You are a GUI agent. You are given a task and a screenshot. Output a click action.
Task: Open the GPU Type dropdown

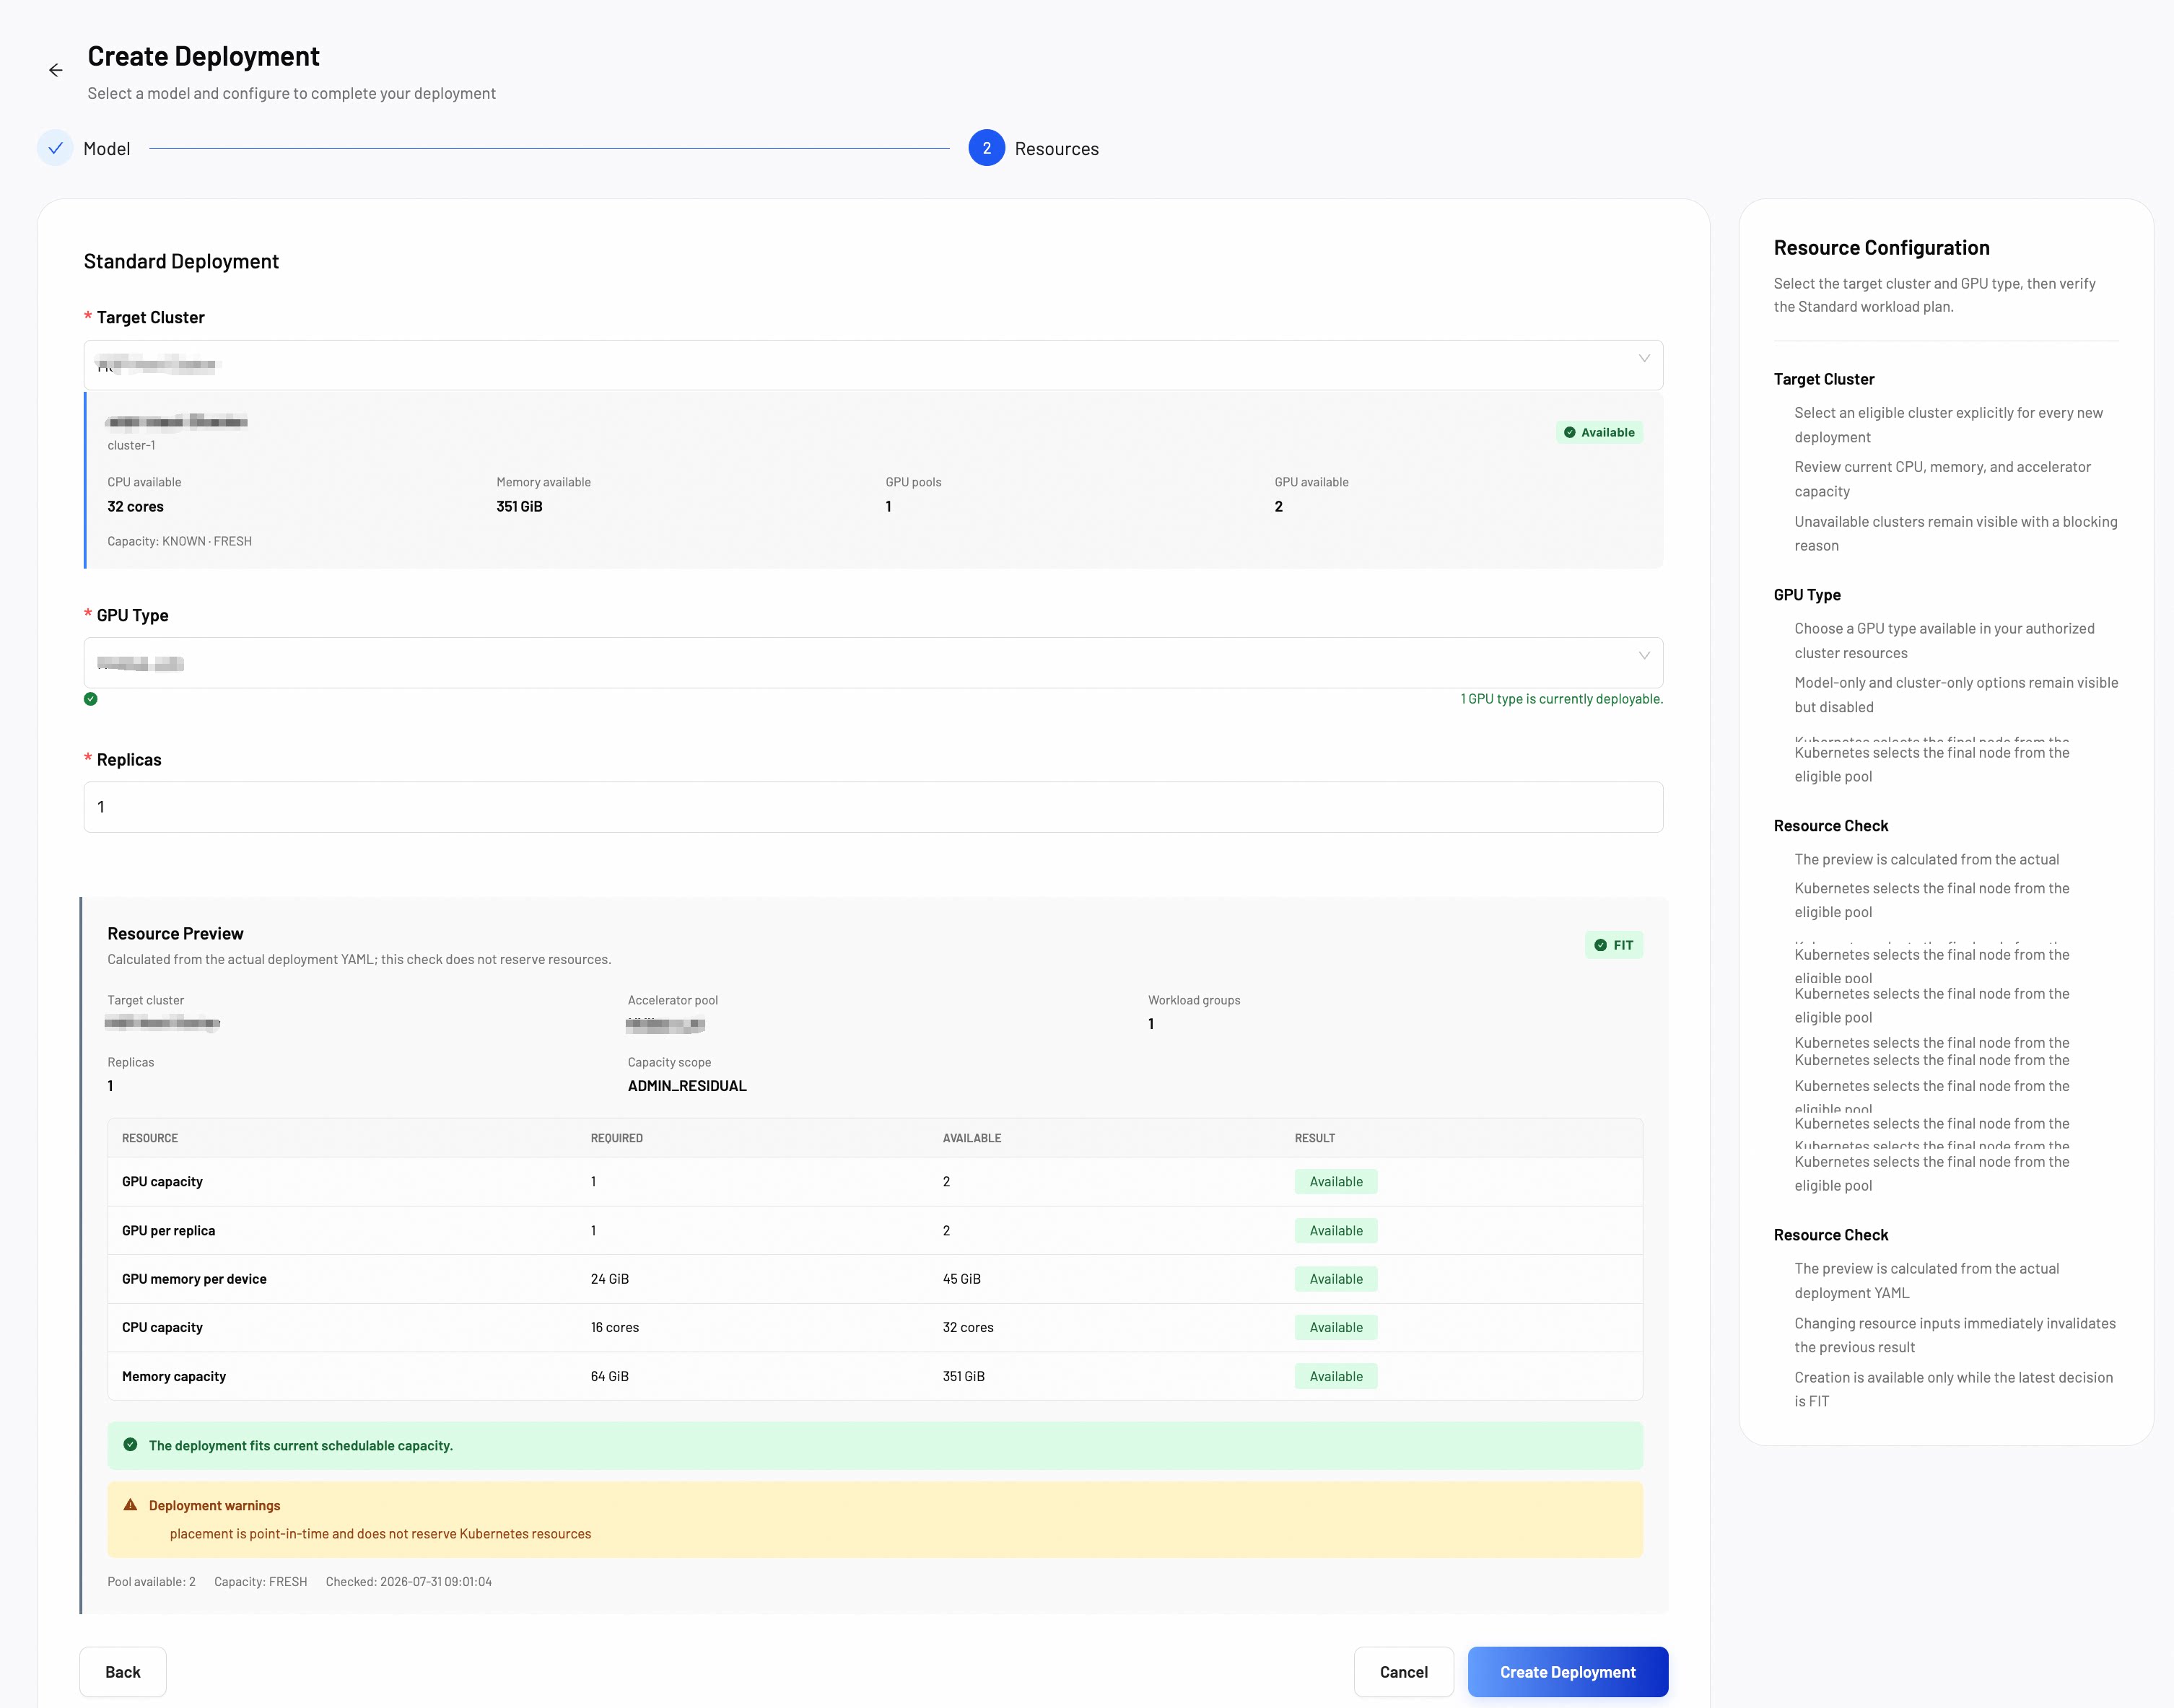[873, 663]
